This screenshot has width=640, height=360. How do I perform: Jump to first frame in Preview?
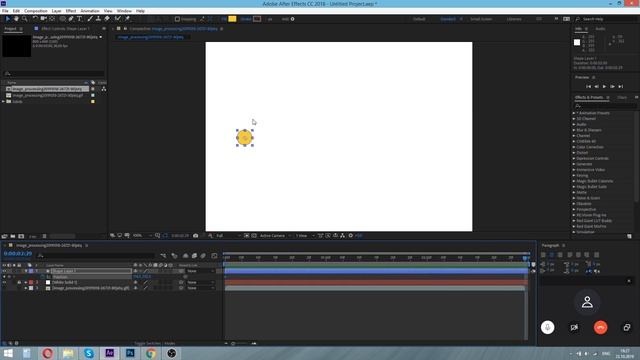pos(588,87)
